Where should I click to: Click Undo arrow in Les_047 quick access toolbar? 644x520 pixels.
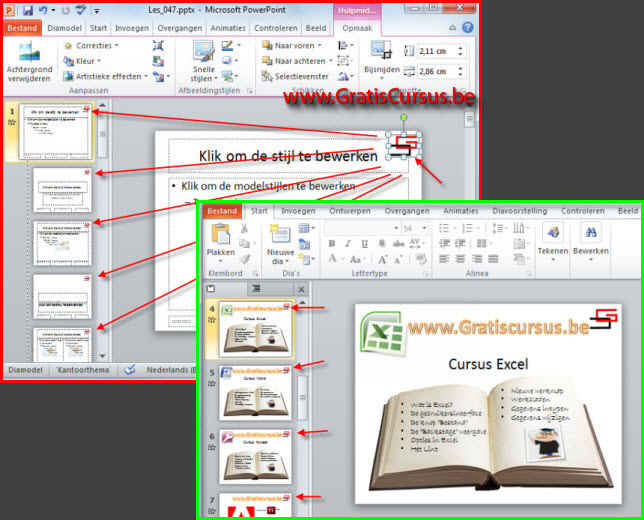(43, 10)
